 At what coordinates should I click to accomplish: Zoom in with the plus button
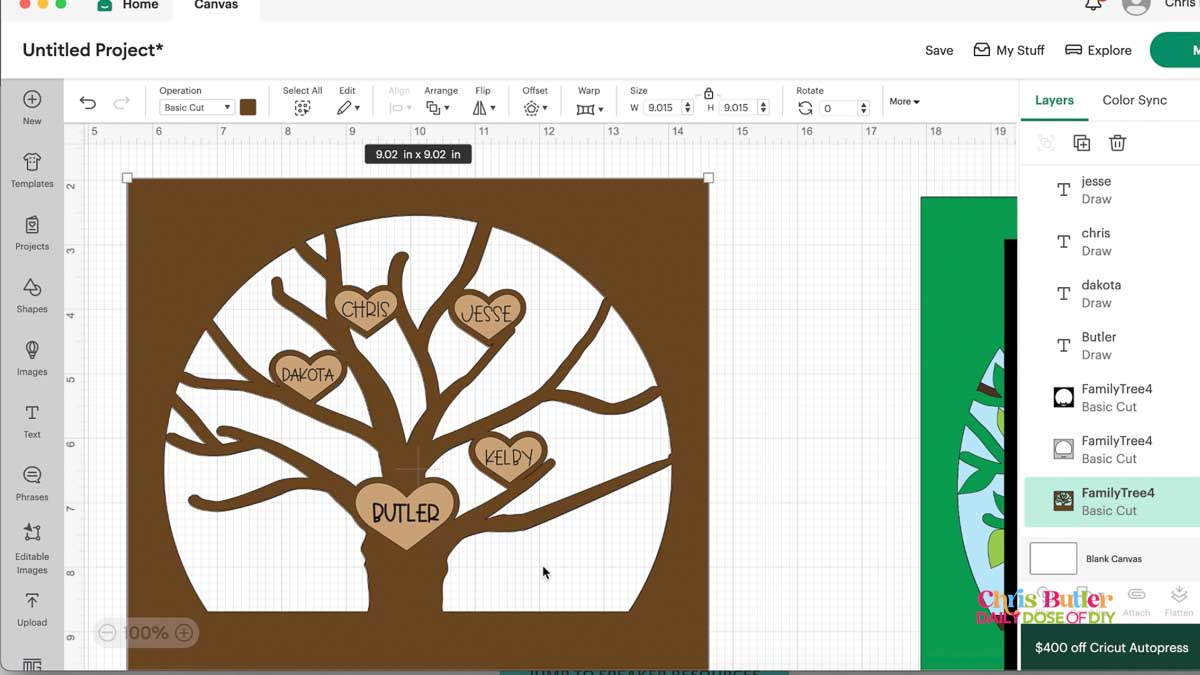click(x=184, y=632)
